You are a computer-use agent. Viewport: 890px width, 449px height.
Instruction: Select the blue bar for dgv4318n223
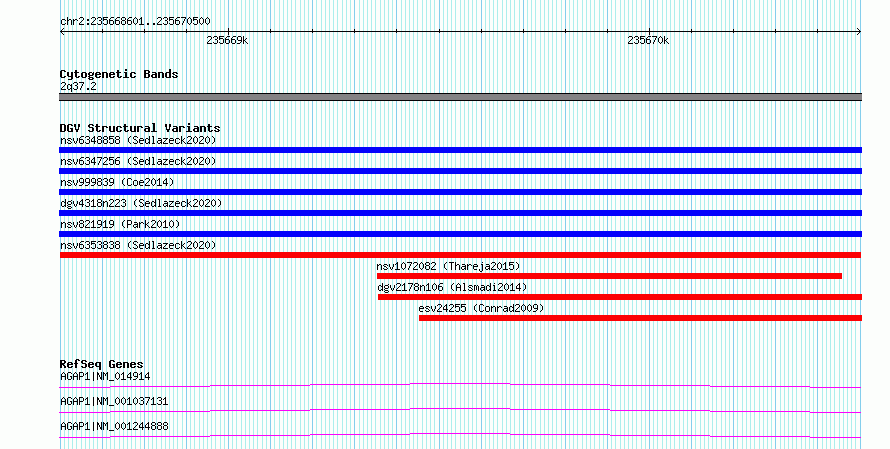460,213
